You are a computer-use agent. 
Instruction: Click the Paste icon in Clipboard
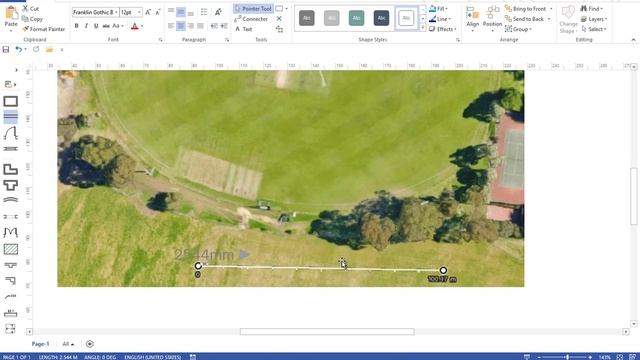11,16
